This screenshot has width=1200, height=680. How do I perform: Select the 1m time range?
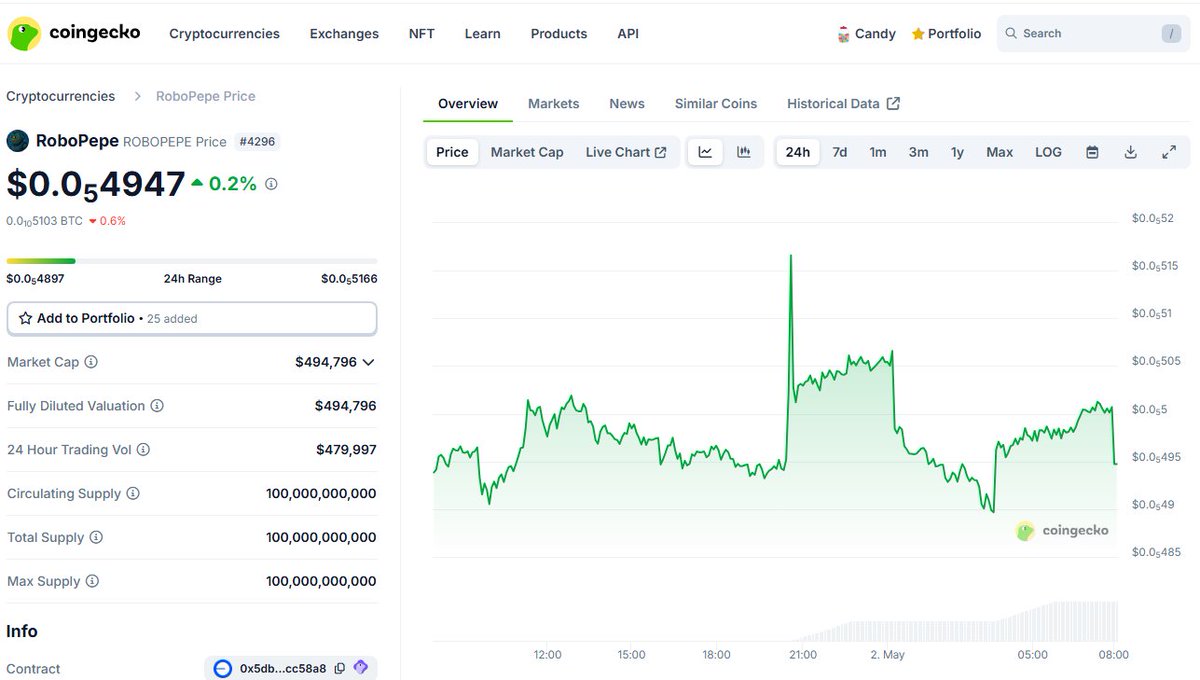pos(878,152)
